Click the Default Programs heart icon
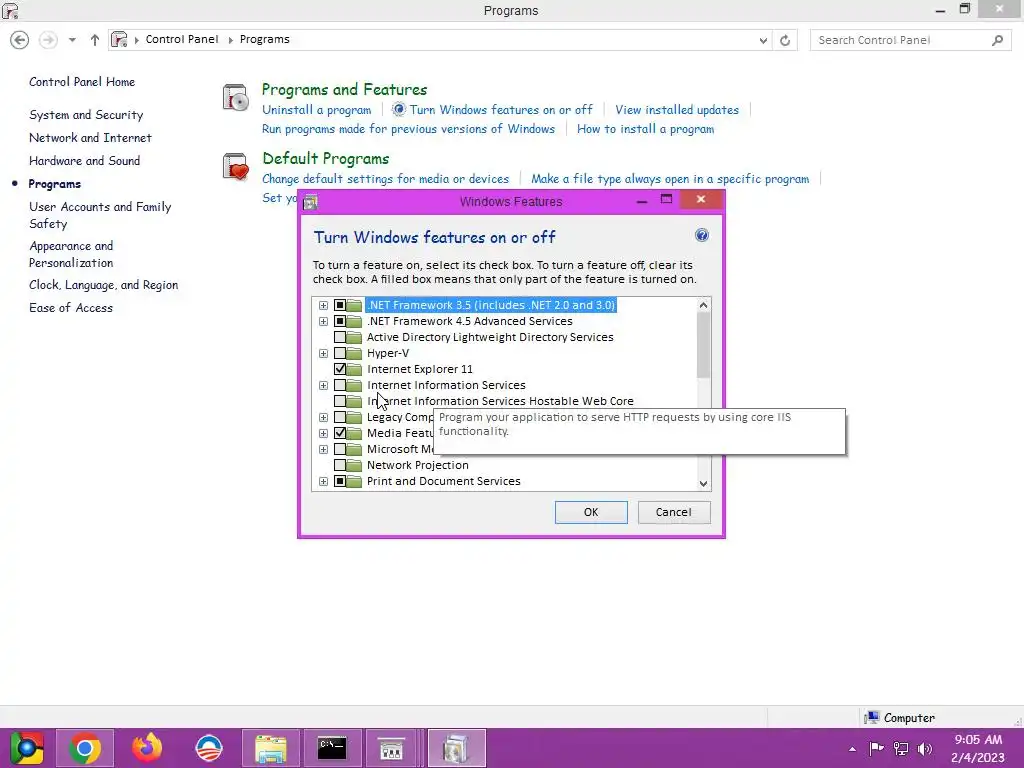The width and height of the screenshot is (1024, 768). [x=235, y=167]
